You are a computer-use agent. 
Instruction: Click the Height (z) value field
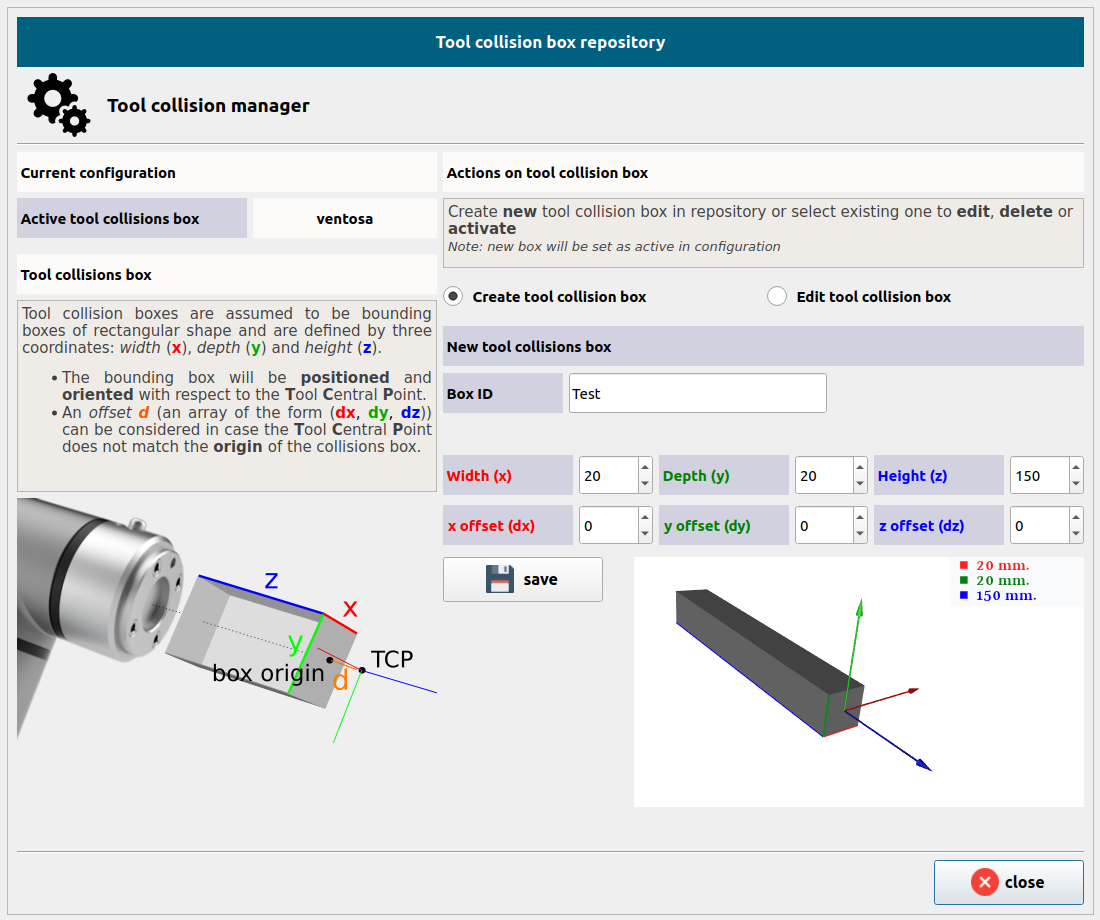click(x=1040, y=476)
